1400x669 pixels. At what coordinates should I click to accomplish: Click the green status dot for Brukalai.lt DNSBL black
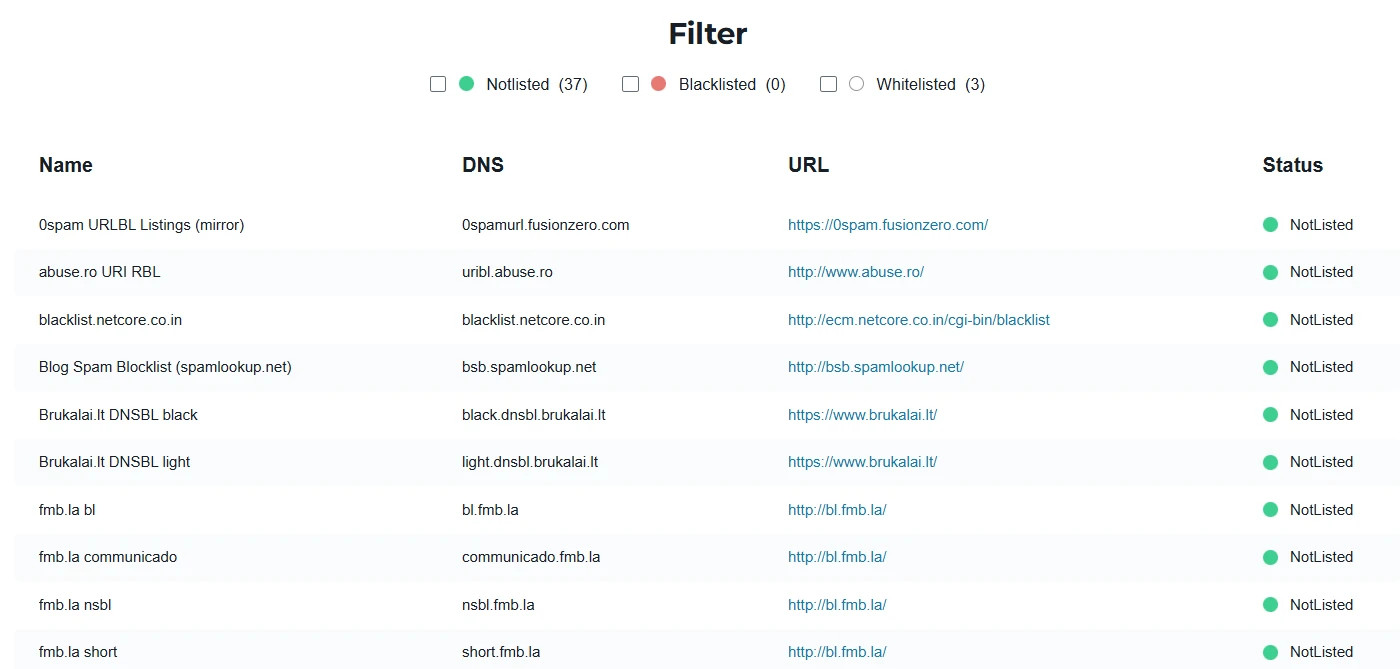point(1269,414)
